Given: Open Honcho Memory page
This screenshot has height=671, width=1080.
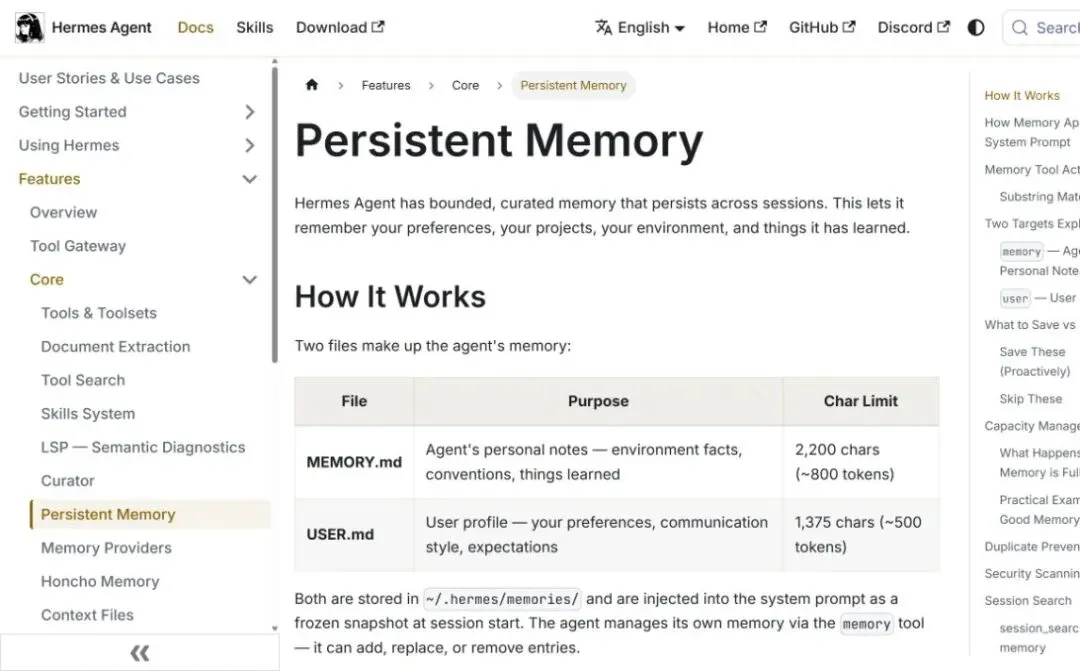Looking at the screenshot, I should pos(100,581).
